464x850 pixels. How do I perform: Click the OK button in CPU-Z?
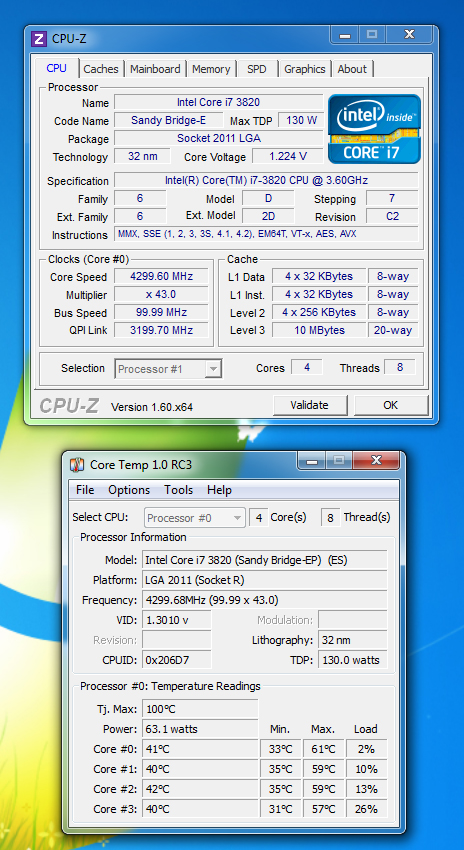click(x=390, y=405)
